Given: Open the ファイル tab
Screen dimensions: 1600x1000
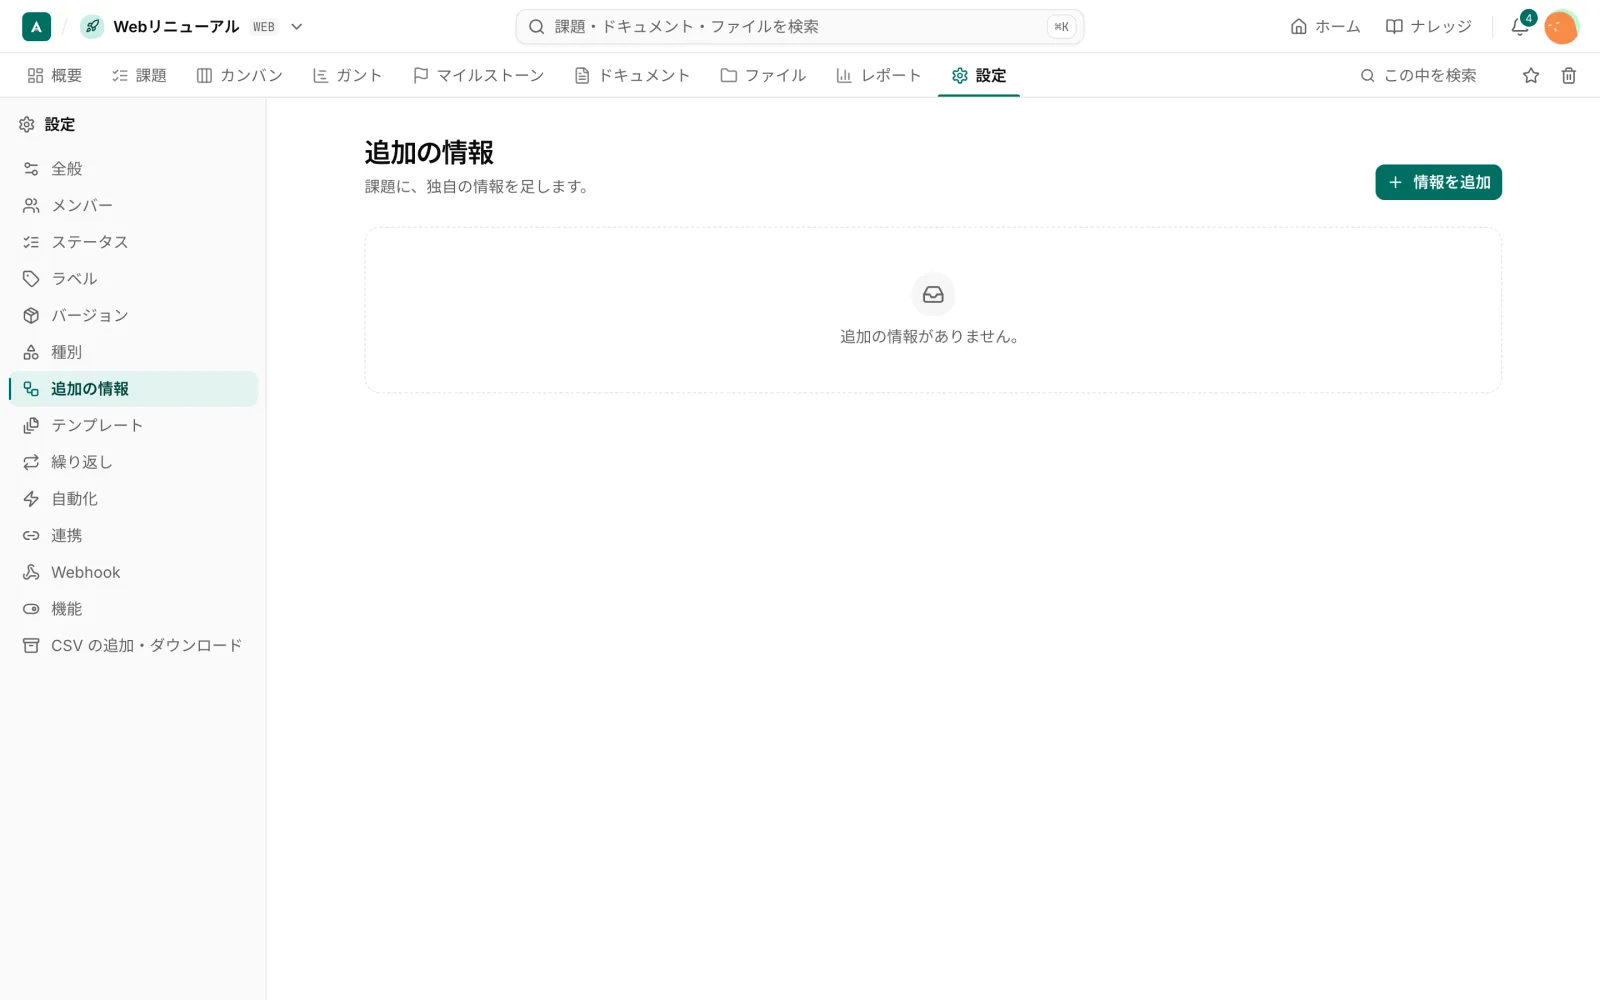Looking at the screenshot, I should [763, 75].
